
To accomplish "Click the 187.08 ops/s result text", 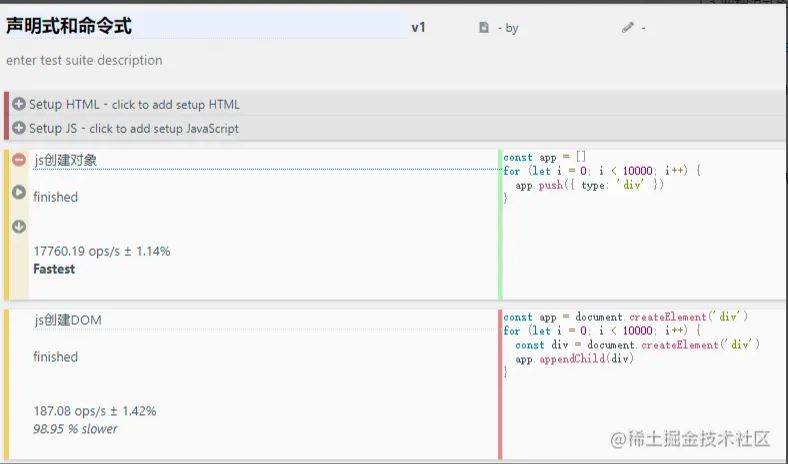I will [x=94, y=411].
